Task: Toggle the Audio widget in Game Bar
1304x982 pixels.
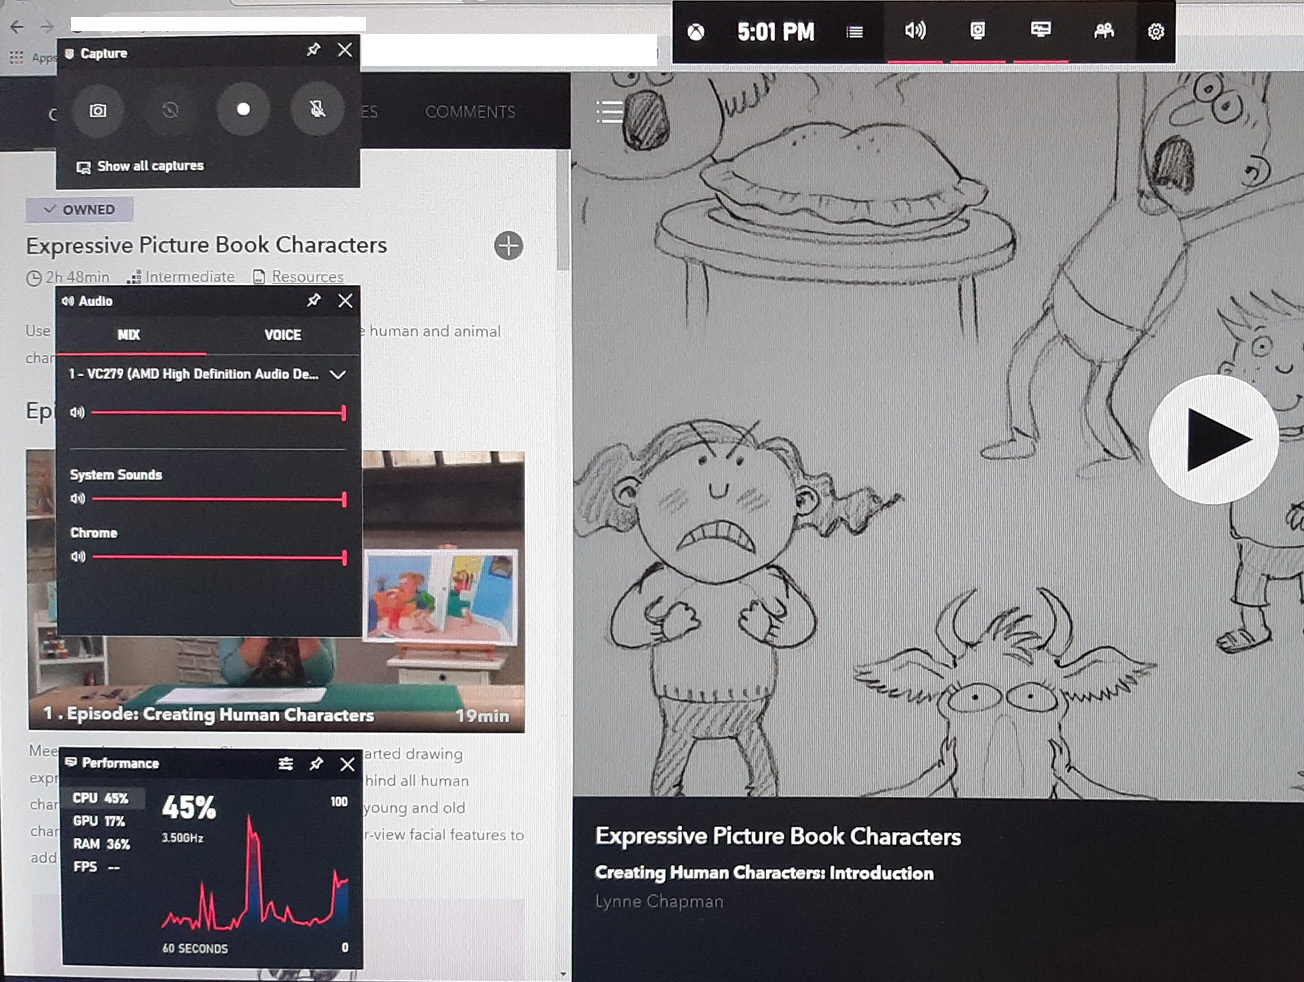Action: [915, 31]
